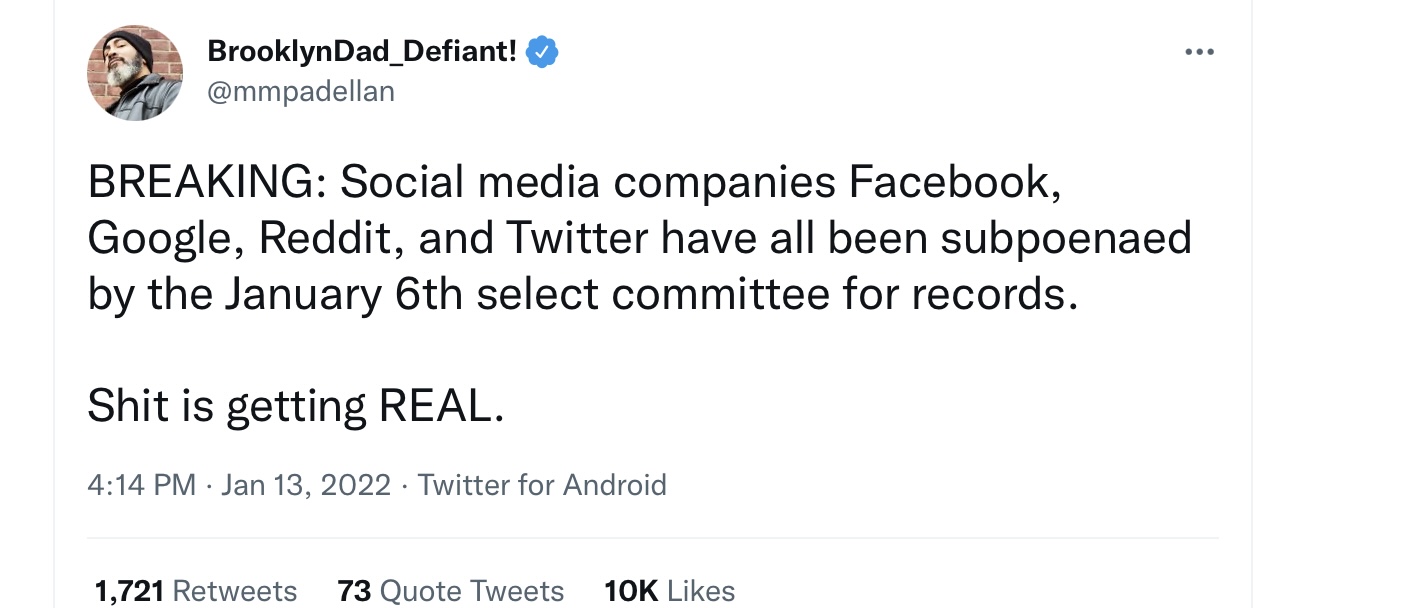
Task: Open the three-dot more options menu
Action: pos(1198,51)
